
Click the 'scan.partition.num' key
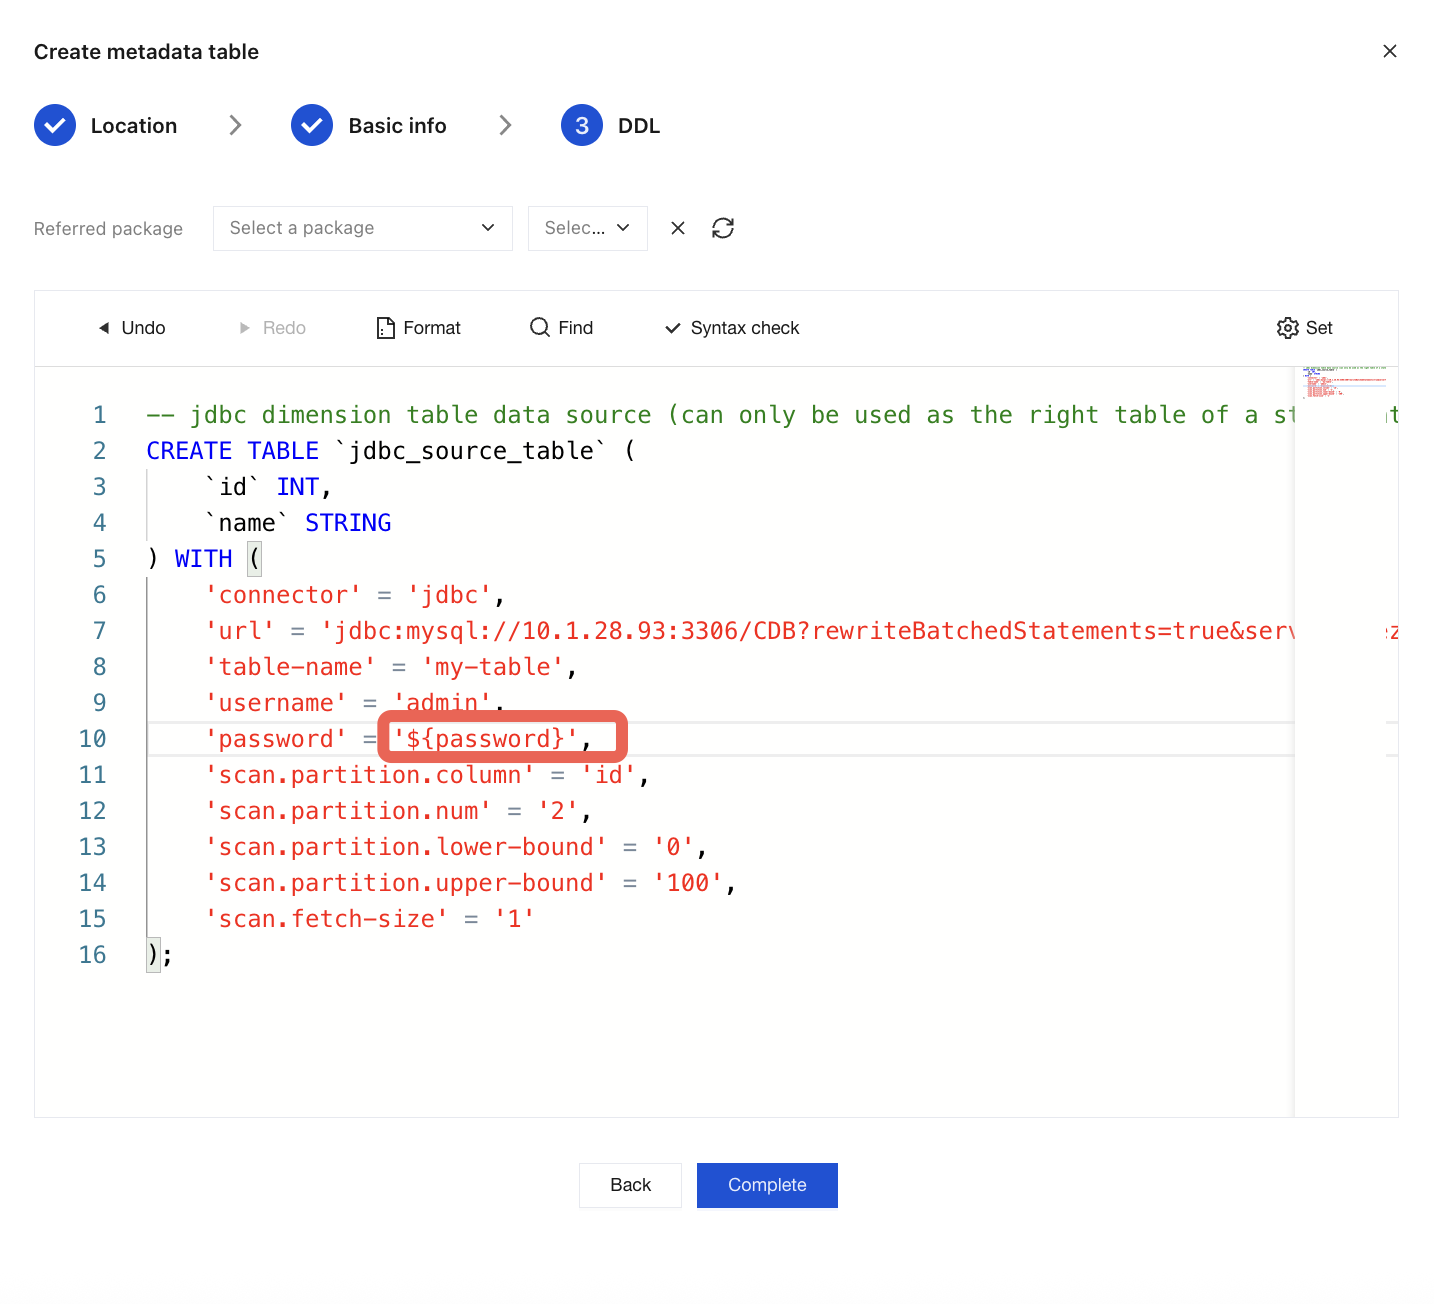[348, 811]
